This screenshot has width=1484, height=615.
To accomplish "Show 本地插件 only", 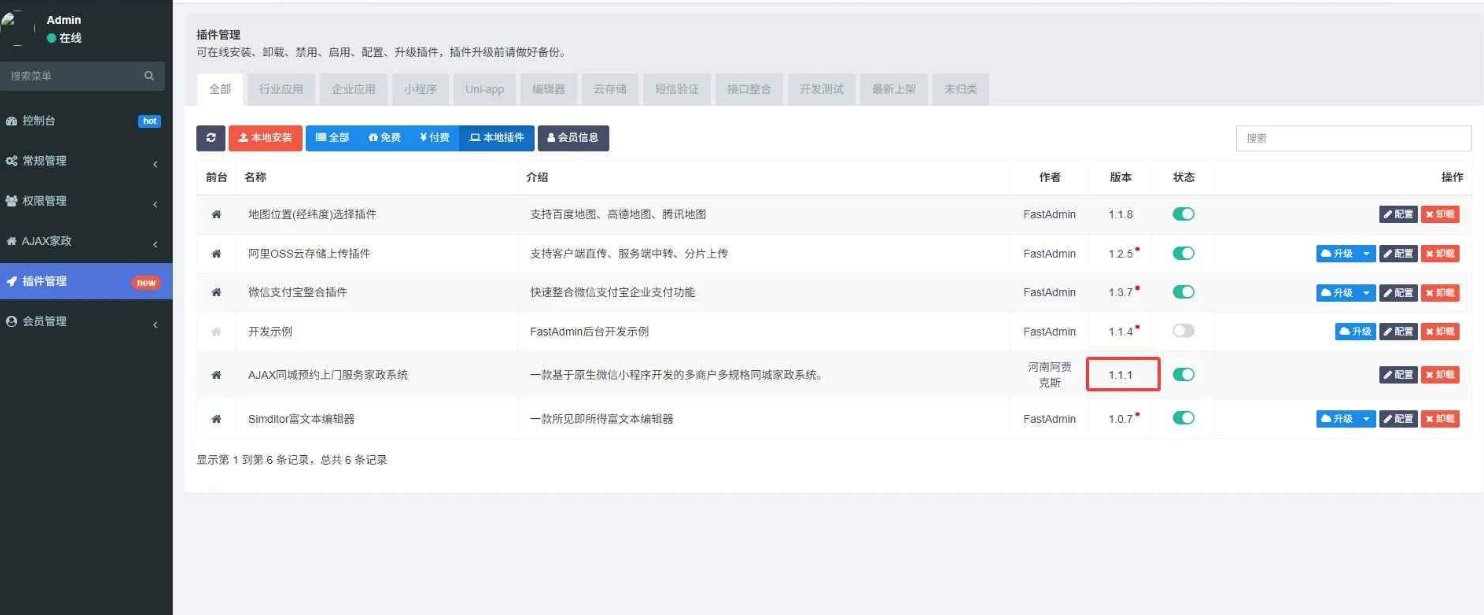I will 497,138.
